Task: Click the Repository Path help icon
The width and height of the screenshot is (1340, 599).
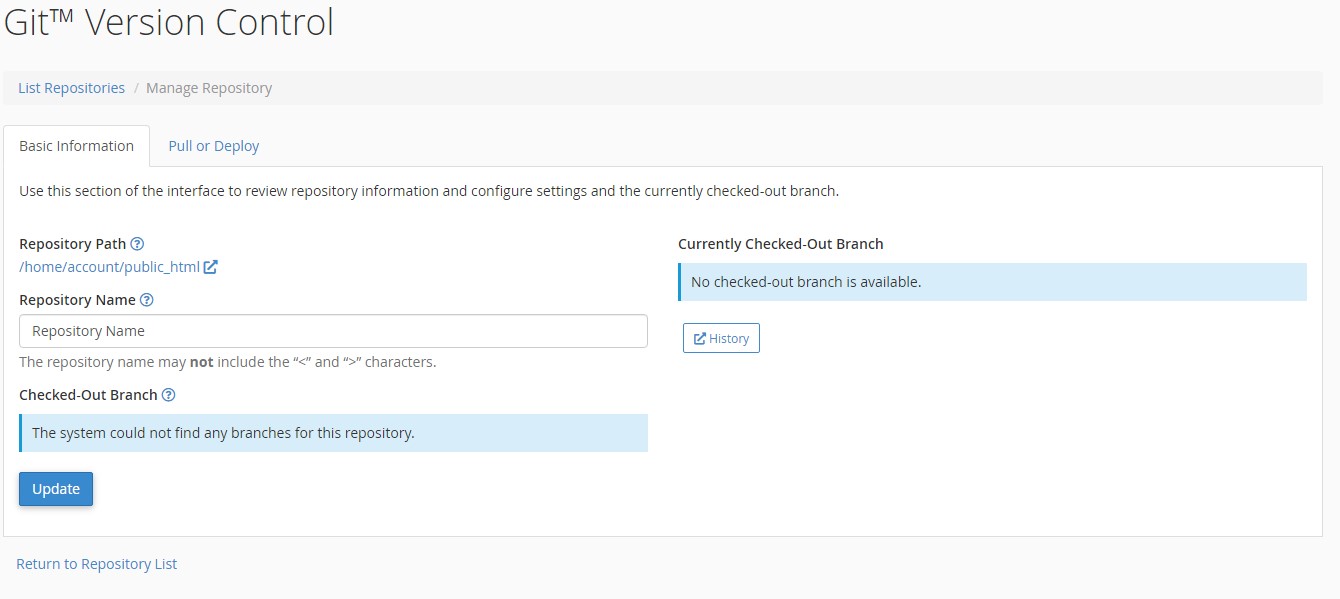Action: pyautogui.click(x=137, y=243)
